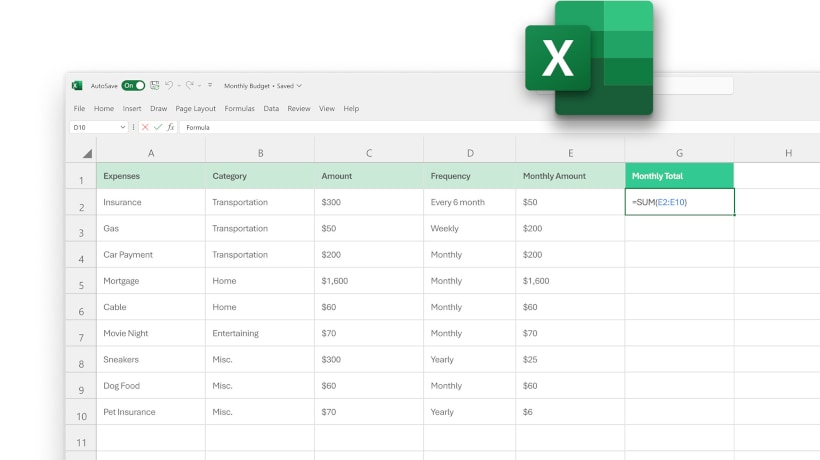Click the cell with =SUM(E2:E10) formula
Image resolution: width=820 pixels, height=460 pixels.
pyautogui.click(x=679, y=202)
